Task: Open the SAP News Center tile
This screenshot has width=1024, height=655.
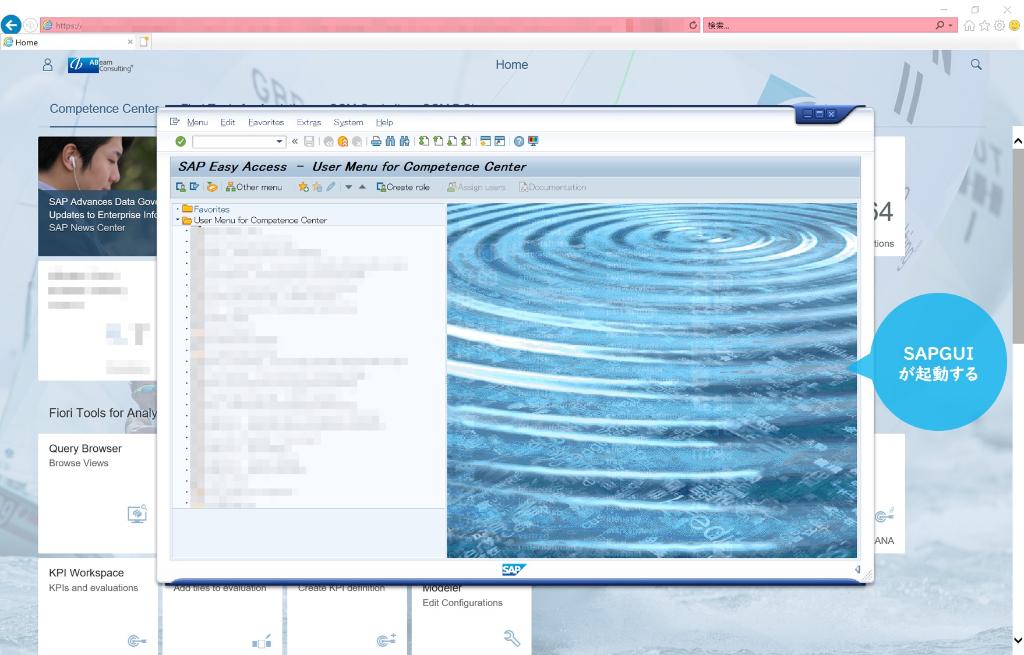Action: click(x=97, y=196)
